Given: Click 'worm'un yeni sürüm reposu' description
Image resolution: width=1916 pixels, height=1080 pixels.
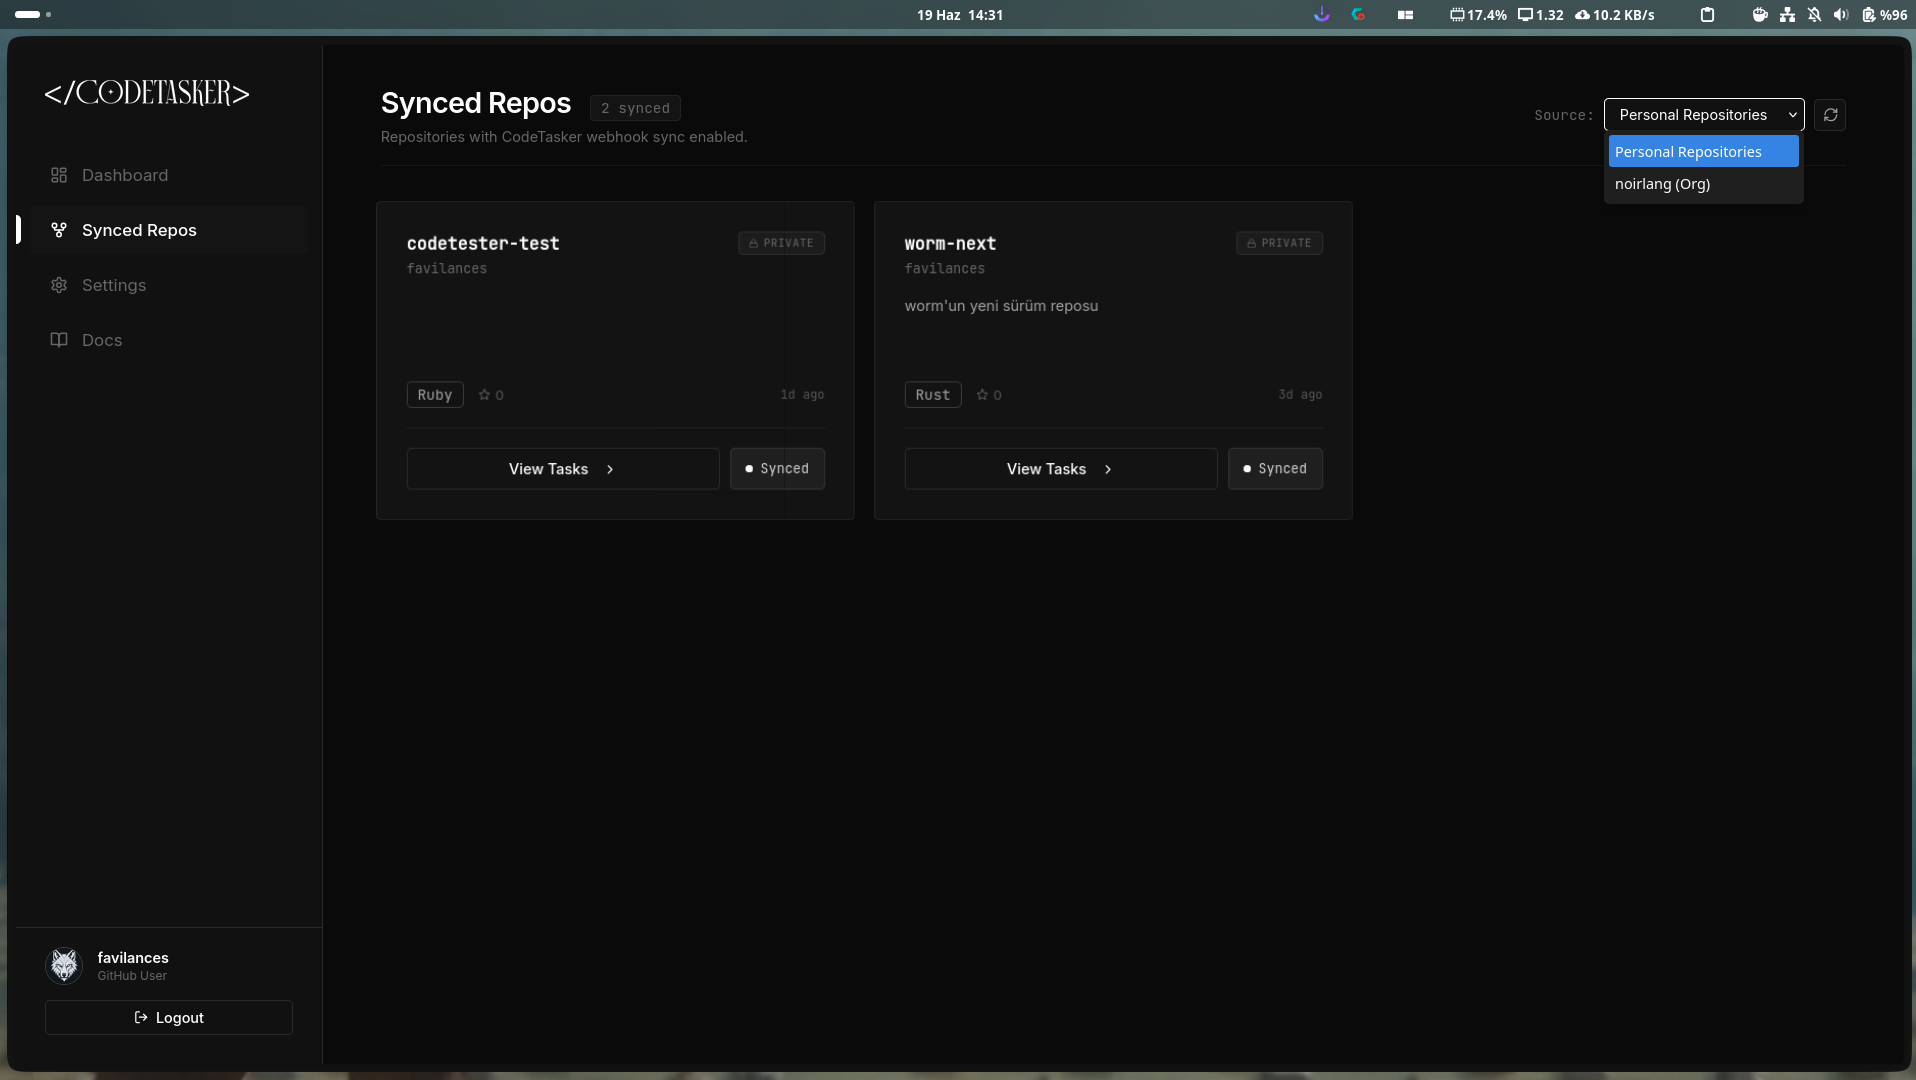Looking at the screenshot, I should coord(1001,306).
